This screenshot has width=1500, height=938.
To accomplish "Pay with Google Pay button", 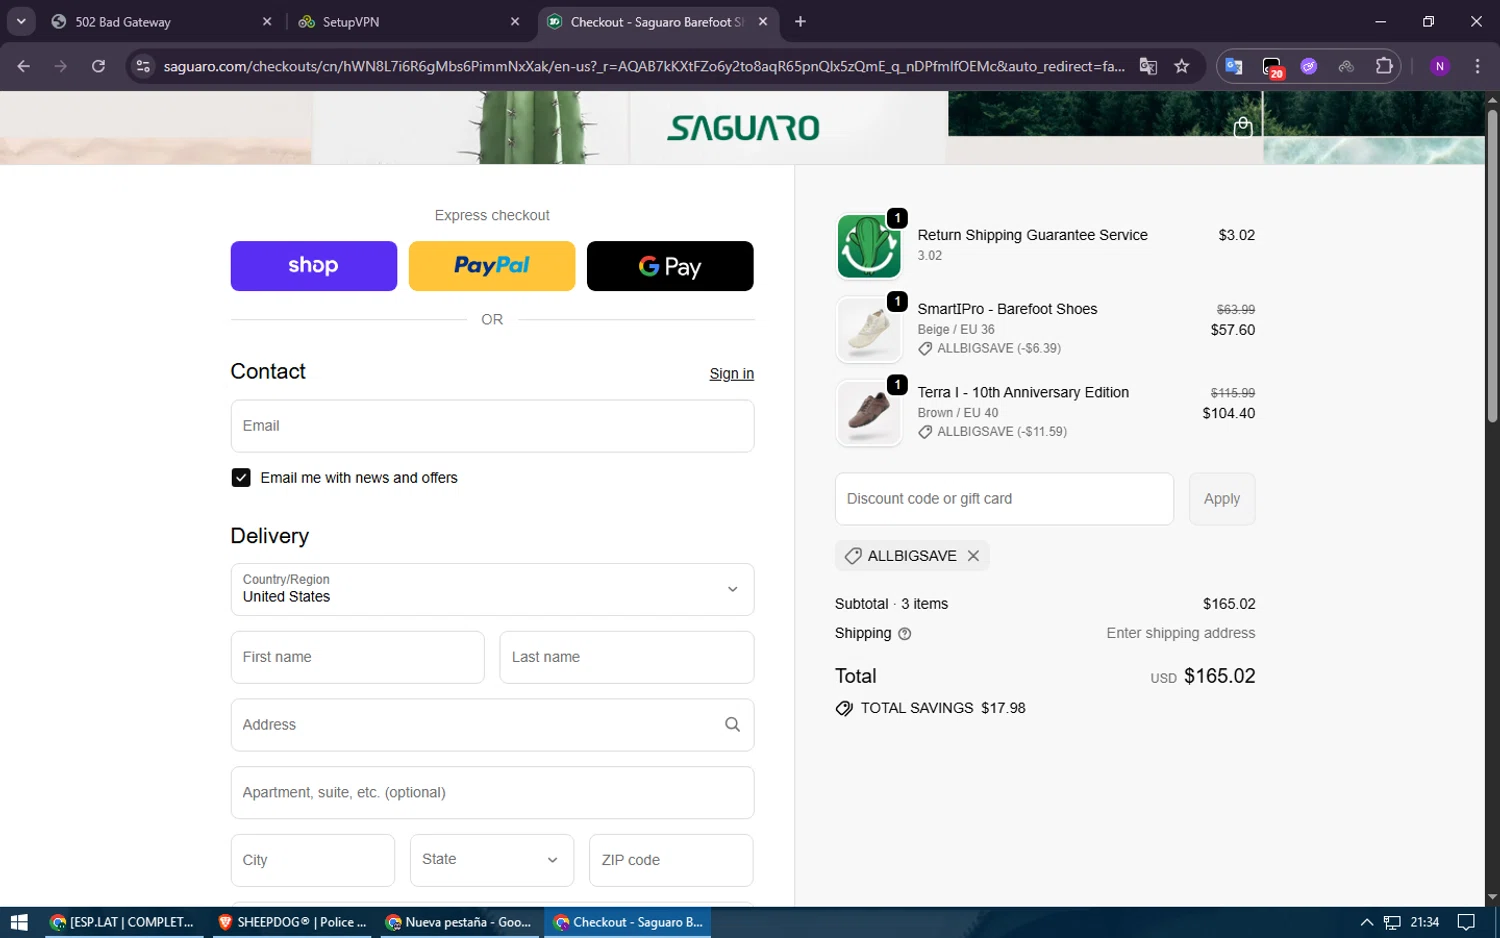I will click(x=670, y=266).
